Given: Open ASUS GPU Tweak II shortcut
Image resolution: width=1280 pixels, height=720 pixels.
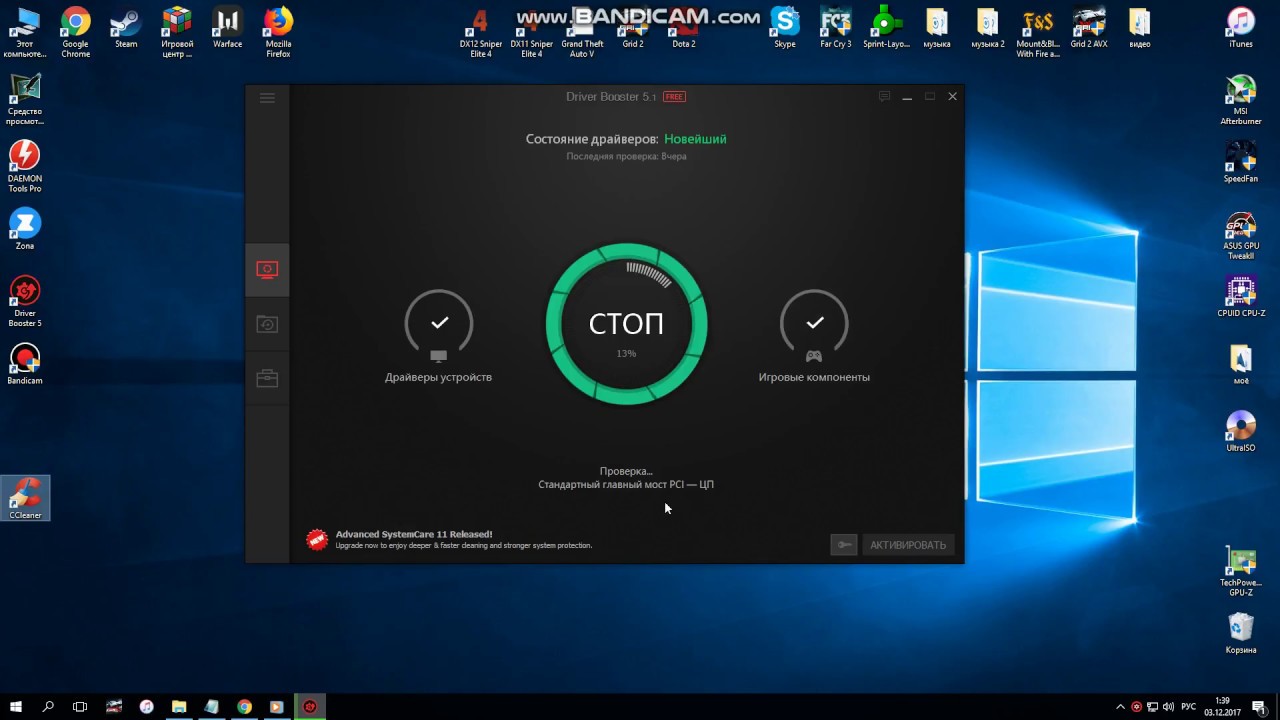Looking at the screenshot, I should click(1241, 234).
